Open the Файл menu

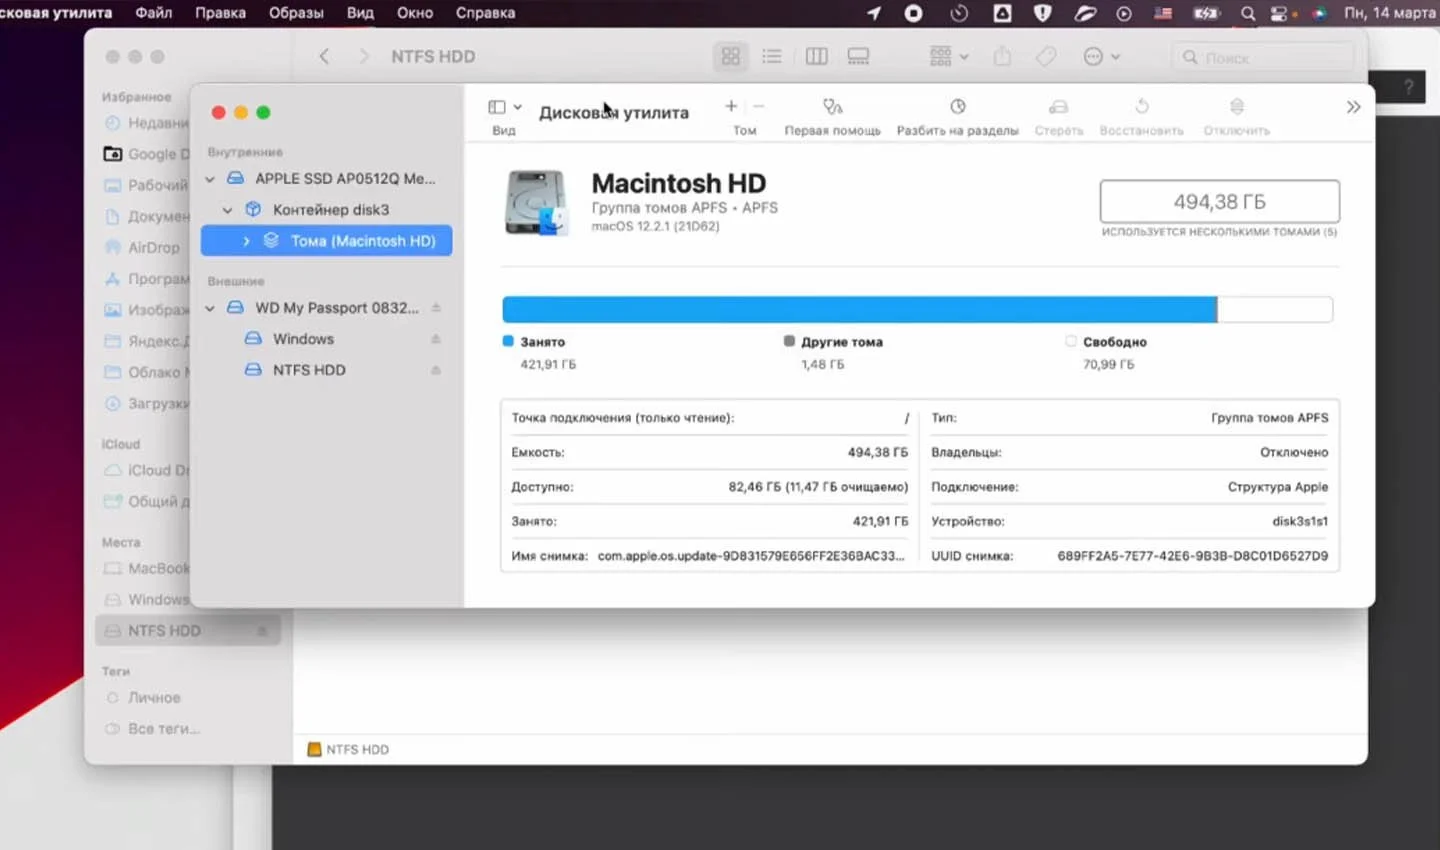tap(153, 13)
